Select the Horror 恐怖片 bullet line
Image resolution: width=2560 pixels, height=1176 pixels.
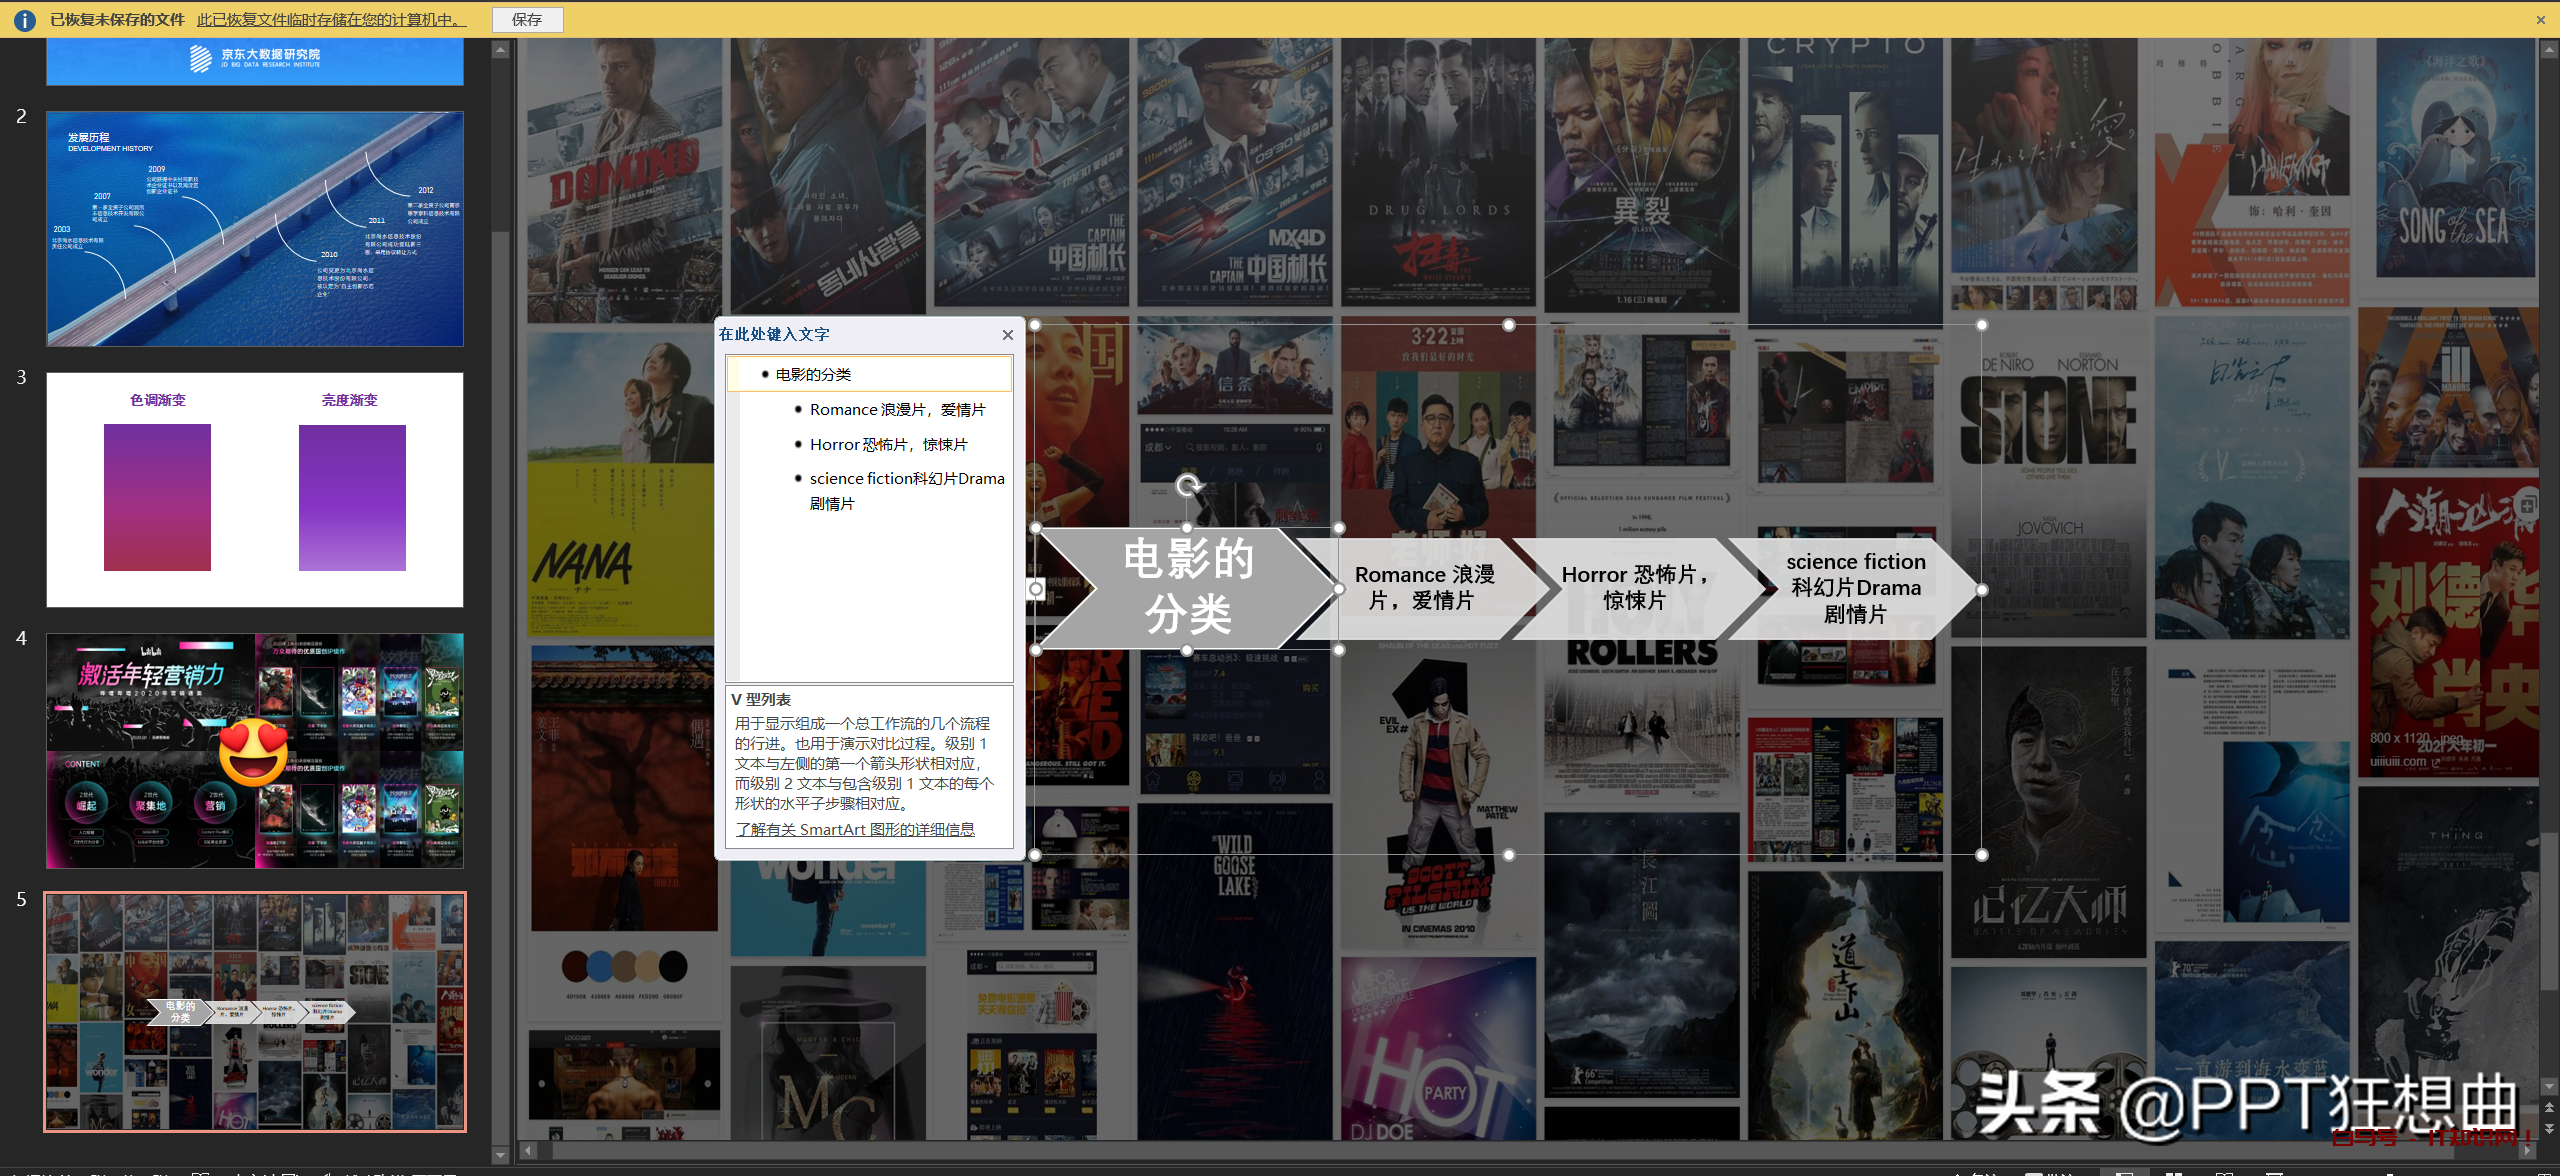coord(888,444)
